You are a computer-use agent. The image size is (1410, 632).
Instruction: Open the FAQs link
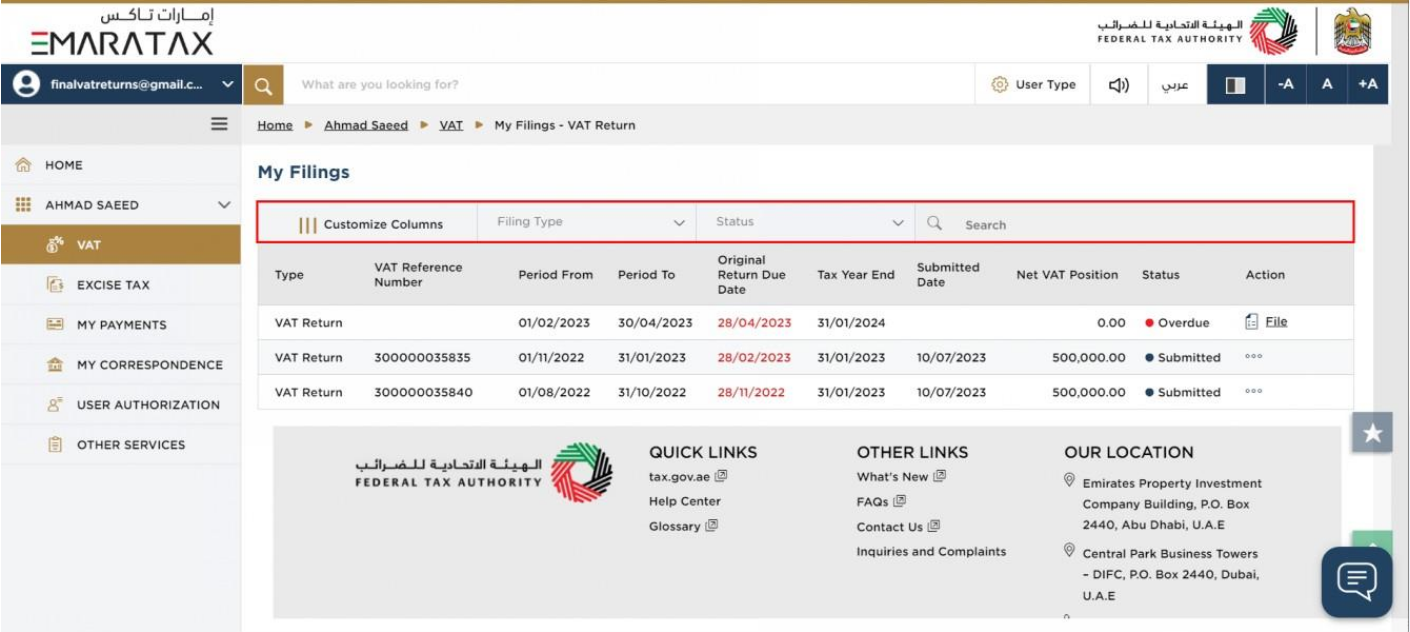(881, 502)
